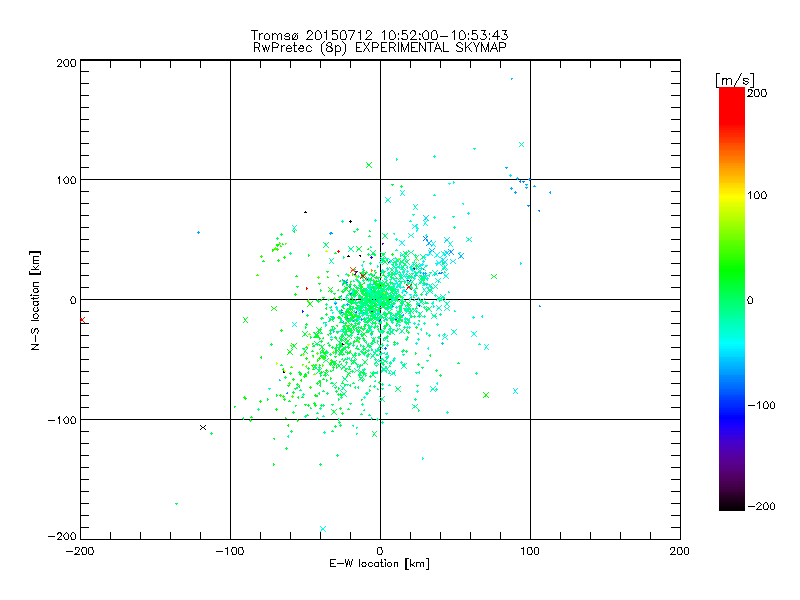
Task: Click the x-axis tick label '200'
Action: click(680, 551)
